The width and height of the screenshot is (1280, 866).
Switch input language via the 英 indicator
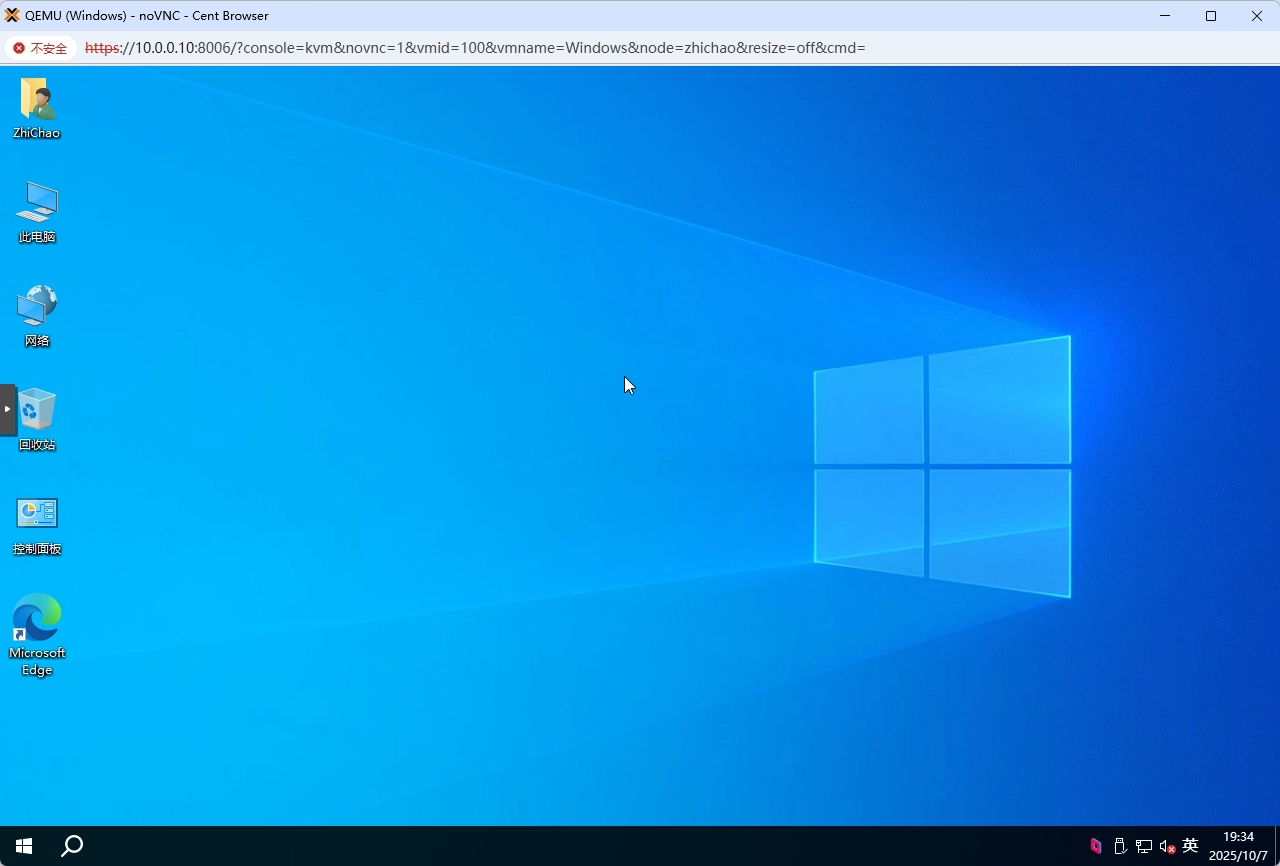coord(1189,845)
